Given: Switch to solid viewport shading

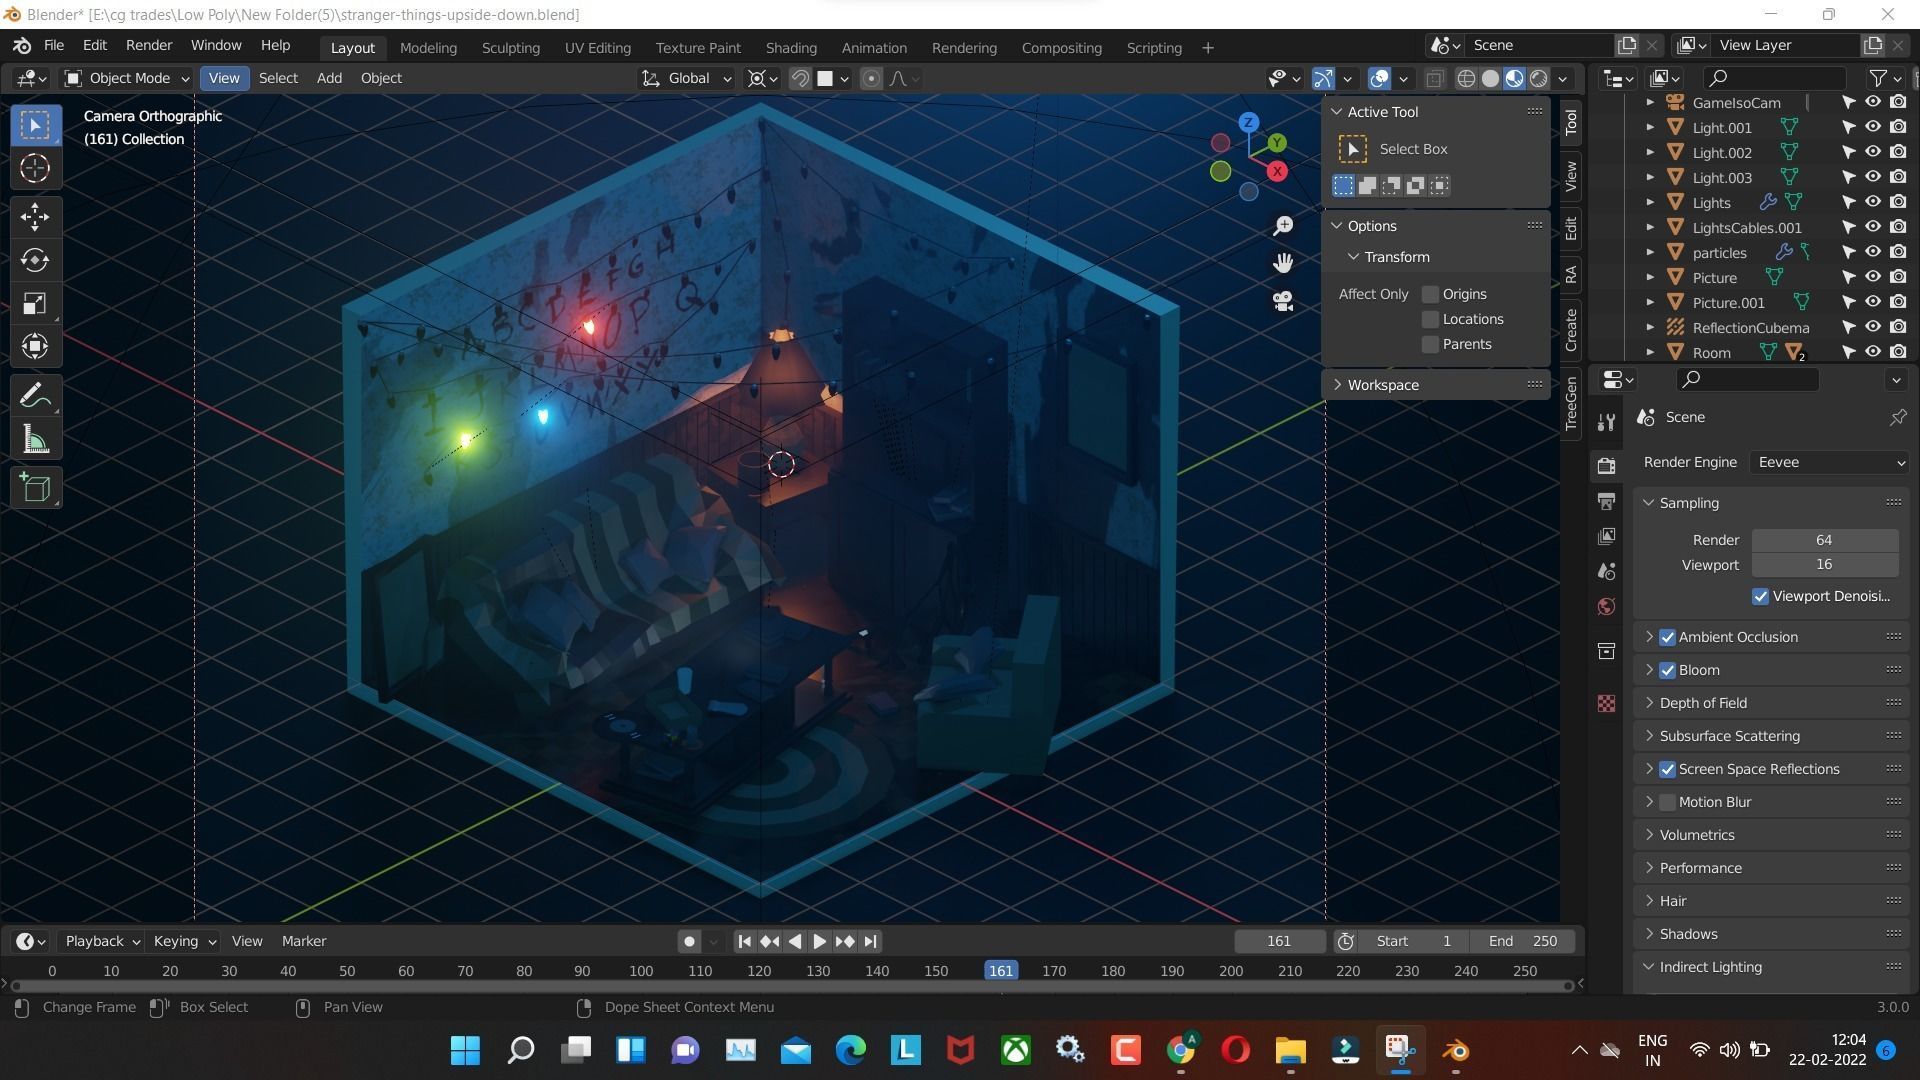Looking at the screenshot, I should click(1490, 78).
